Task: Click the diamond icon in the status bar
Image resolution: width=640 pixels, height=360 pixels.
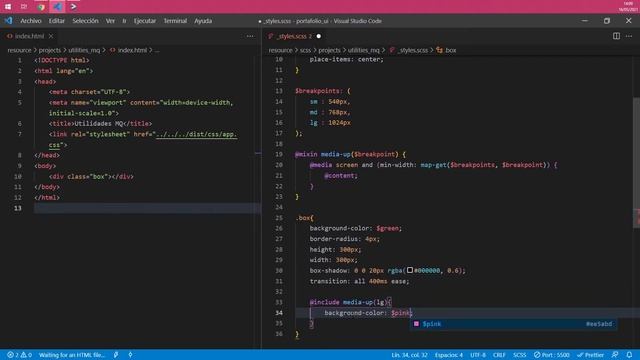Action: [131, 355]
